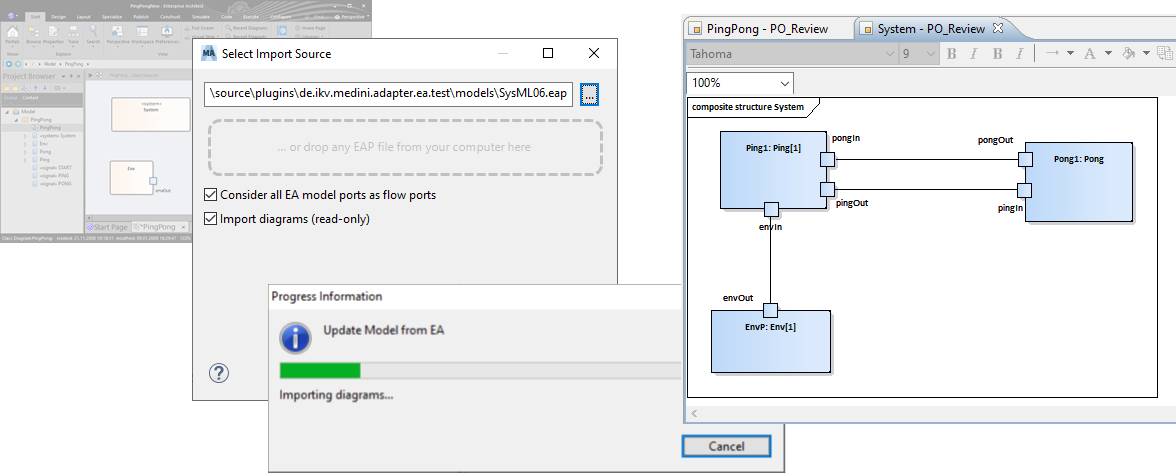This screenshot has width=1176, height=474.
Task: Click the Search icon in the ribbon
Action: coord(93,34)
